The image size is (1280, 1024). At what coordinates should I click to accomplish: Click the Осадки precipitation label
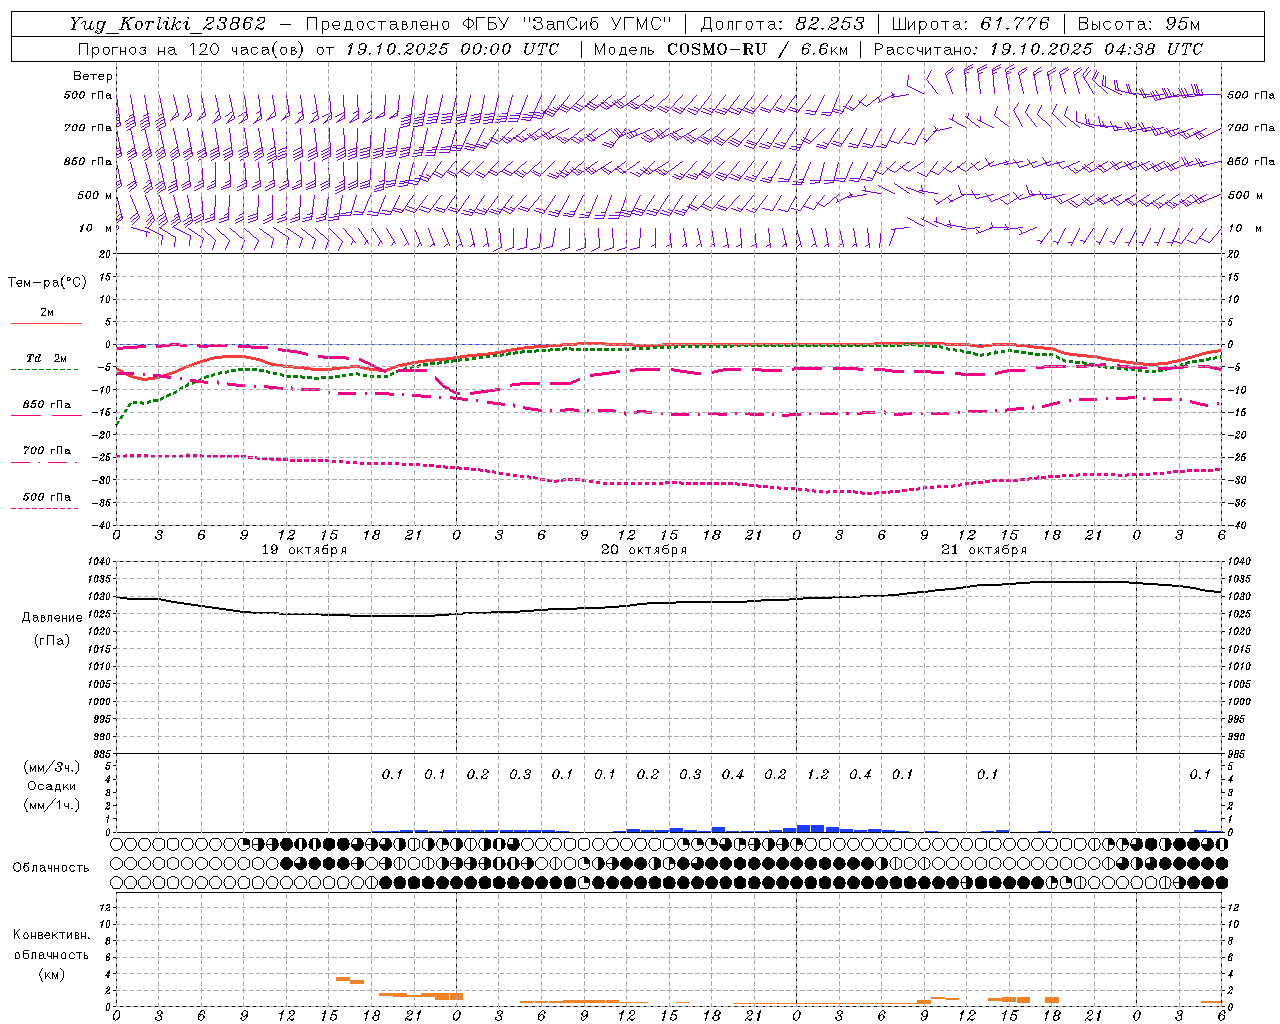(52, 786)
